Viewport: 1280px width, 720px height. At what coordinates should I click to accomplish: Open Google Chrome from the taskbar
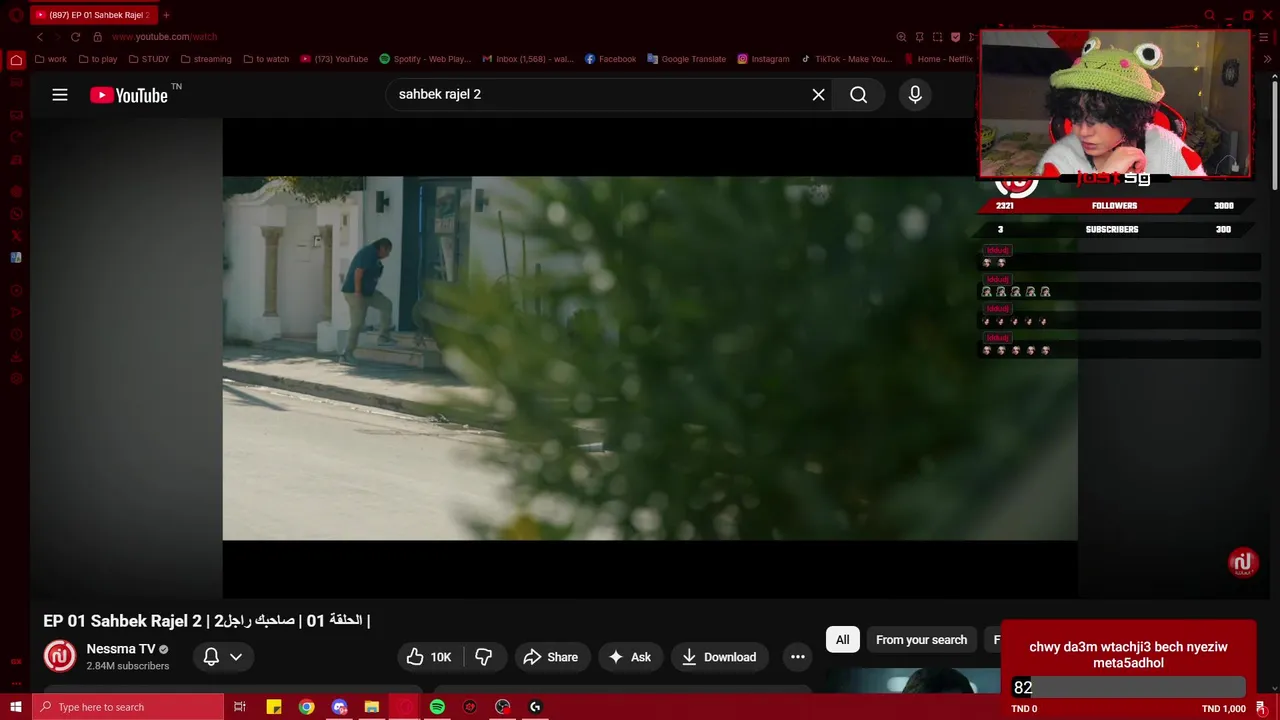(x=306, y=707)
